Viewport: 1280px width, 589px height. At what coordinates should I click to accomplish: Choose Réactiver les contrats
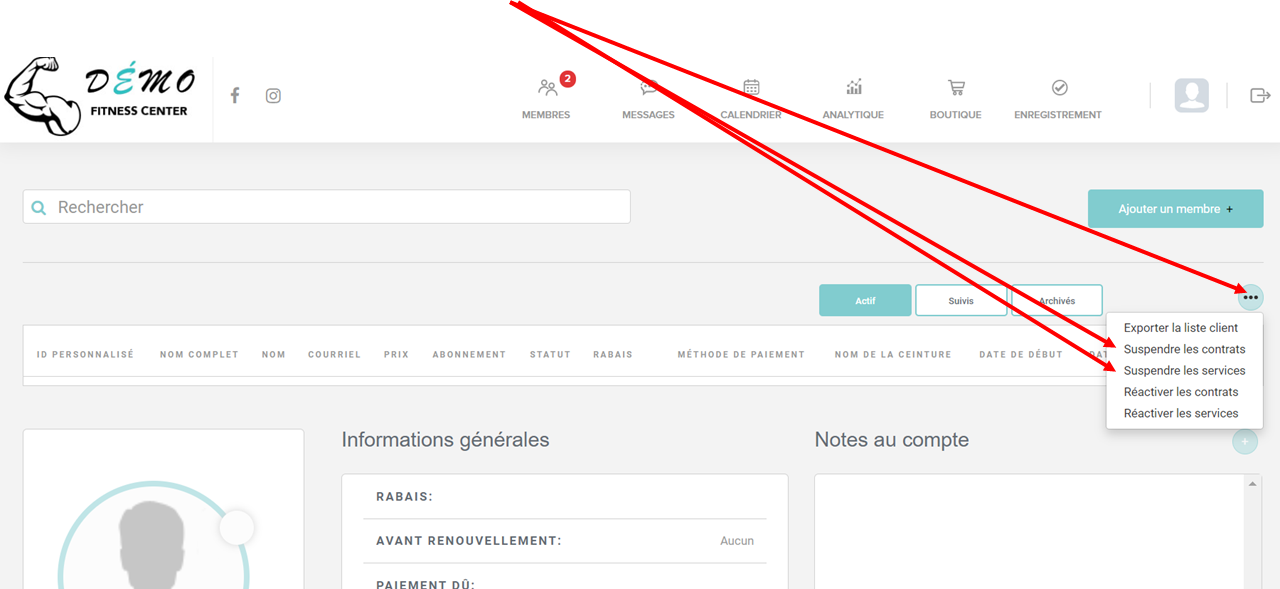coord(1181,392)
